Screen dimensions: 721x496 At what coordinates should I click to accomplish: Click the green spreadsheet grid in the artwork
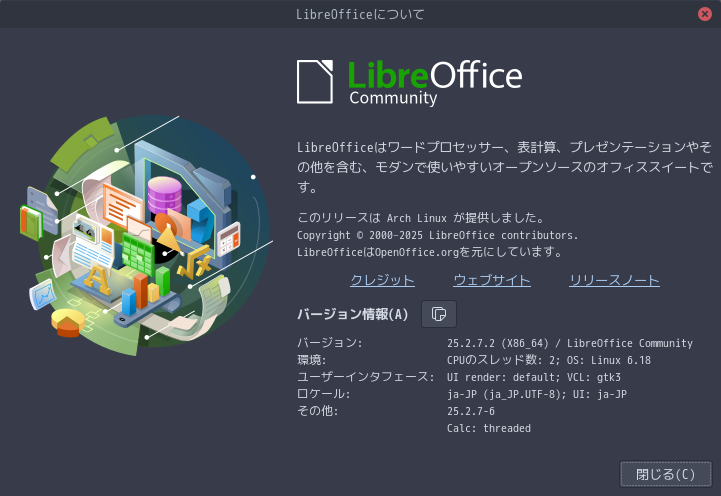tap(137, 254)
